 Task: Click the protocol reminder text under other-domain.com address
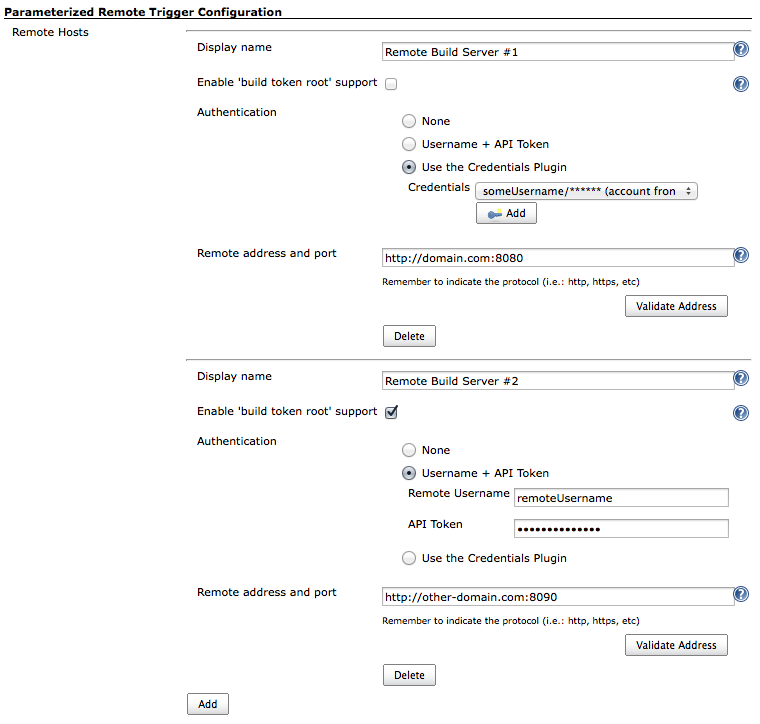(511, 621)
